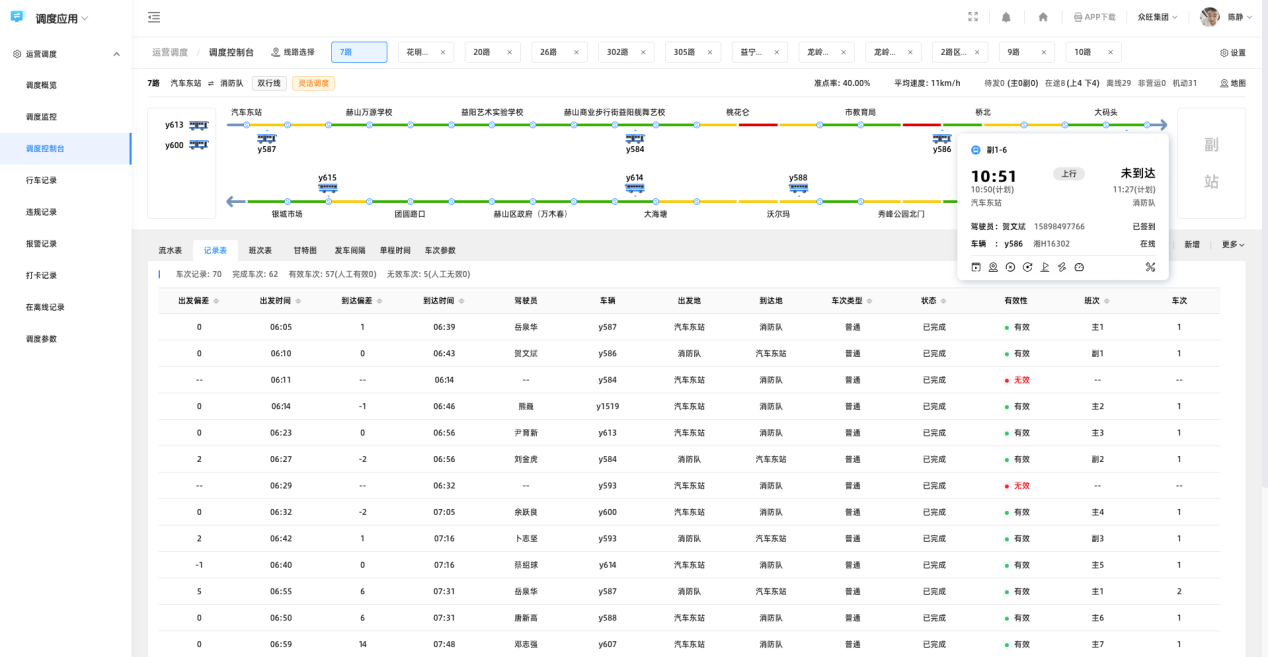Image resolution: width=1268 pixels, height=657 pixels.
Task: Click the tools icon at popup bottom right
Action: (x=1150, y=267)
